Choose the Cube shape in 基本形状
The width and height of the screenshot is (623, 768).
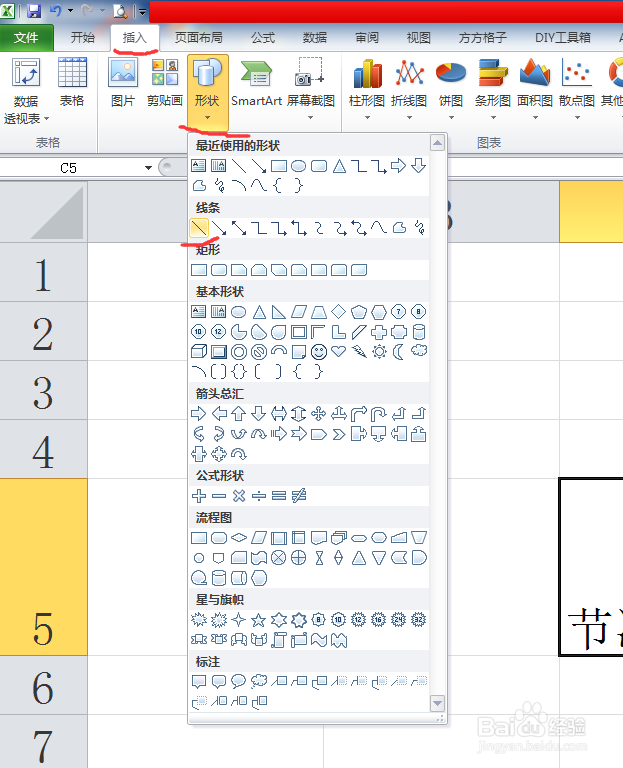[x=199, y=352]
